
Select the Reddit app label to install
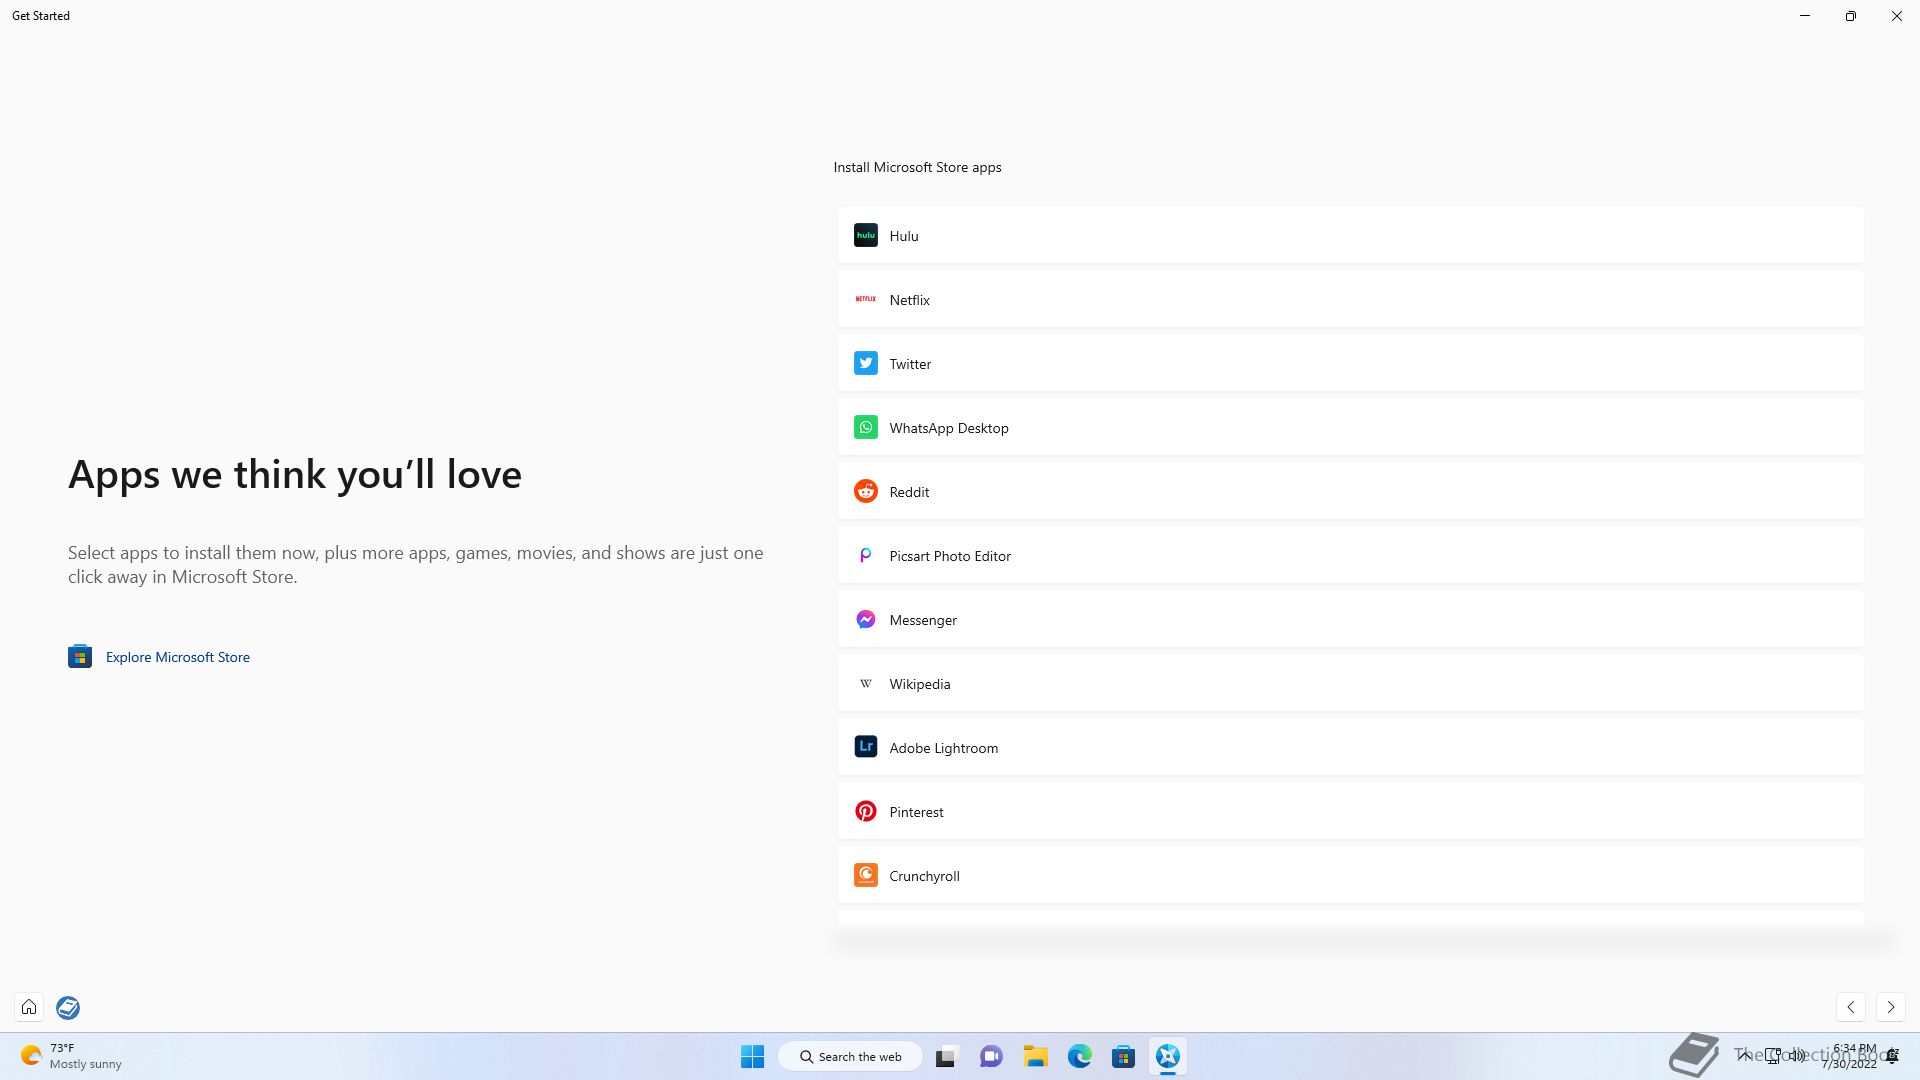(x=909, y=492)
